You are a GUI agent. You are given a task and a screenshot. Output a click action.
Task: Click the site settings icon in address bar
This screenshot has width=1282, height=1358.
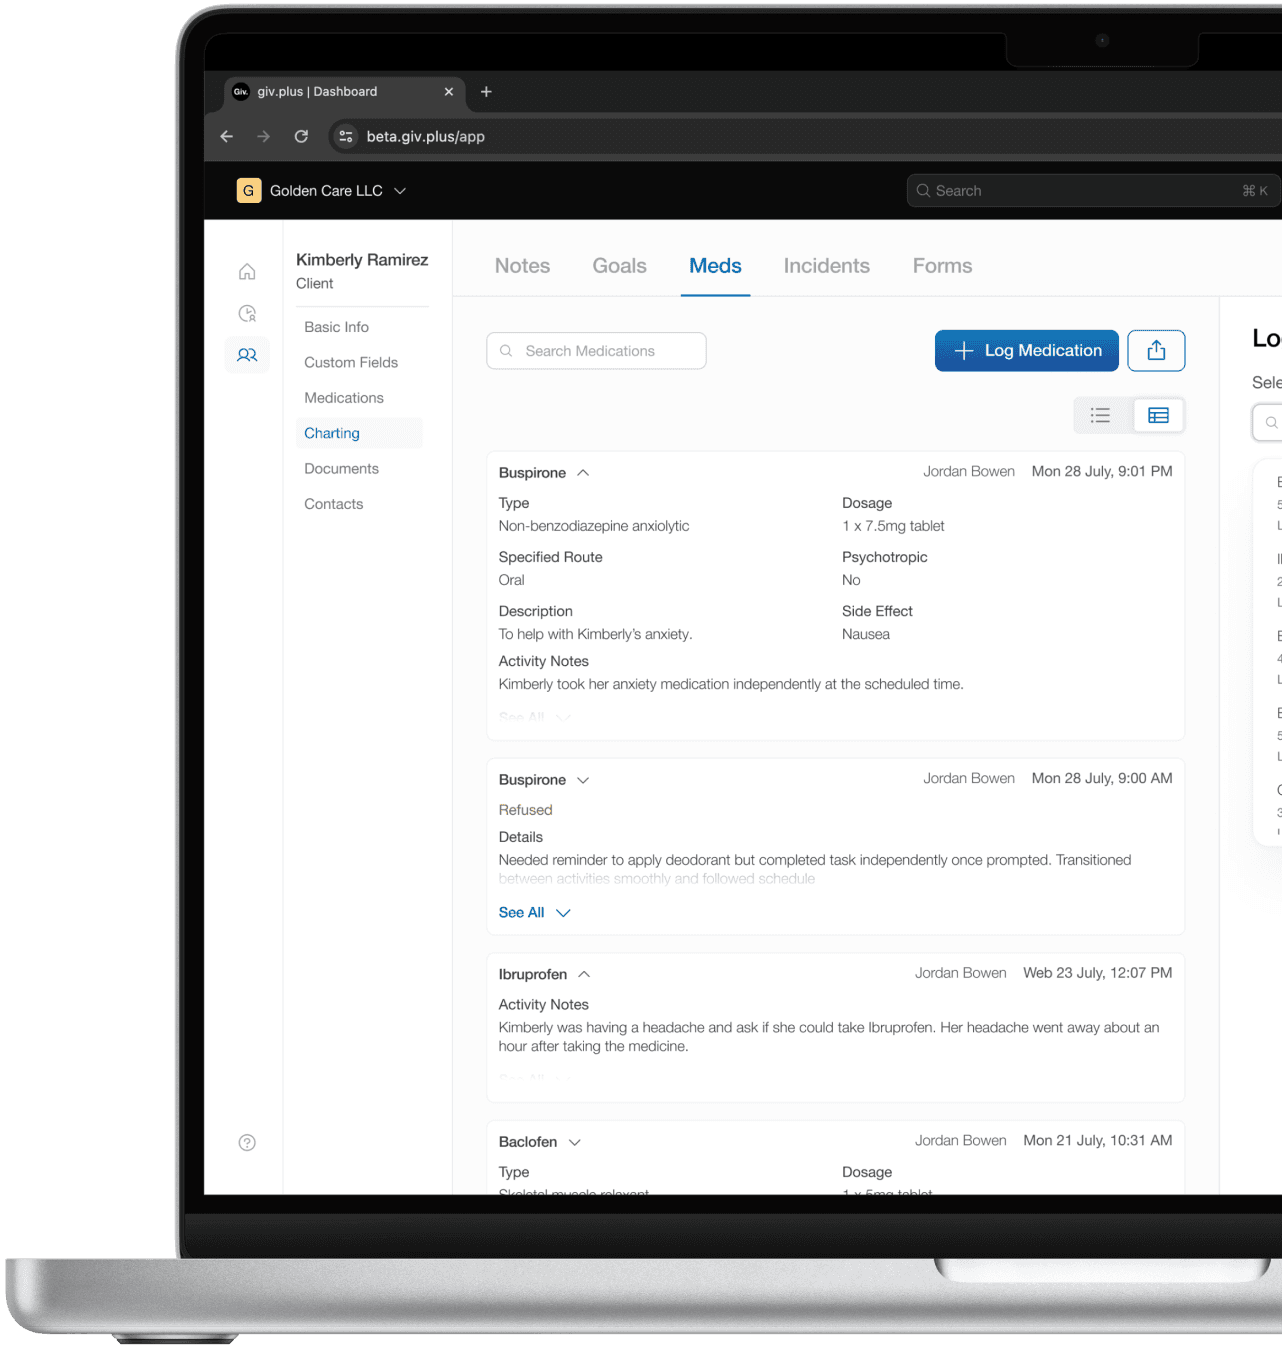pos(345,136)
